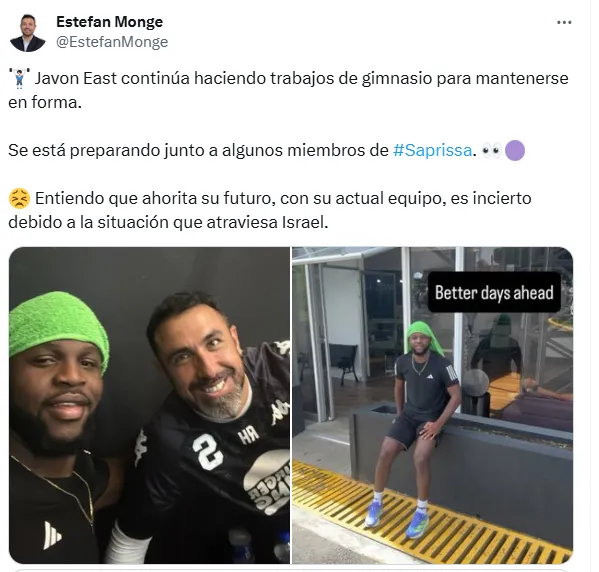This screenshot has height=572, width=599.
Task: Click the @EstefanMonge handle
Action: tap(112, 42)
